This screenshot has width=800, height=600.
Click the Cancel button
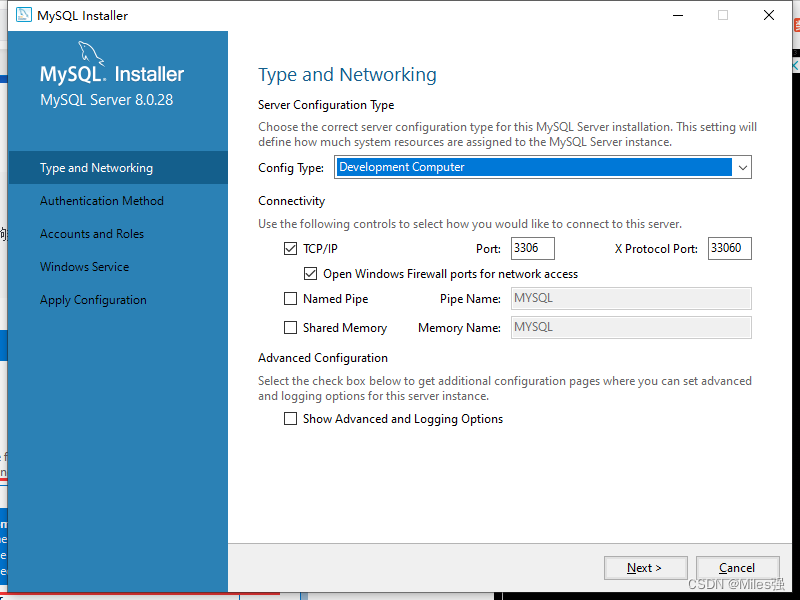(737, 568)
